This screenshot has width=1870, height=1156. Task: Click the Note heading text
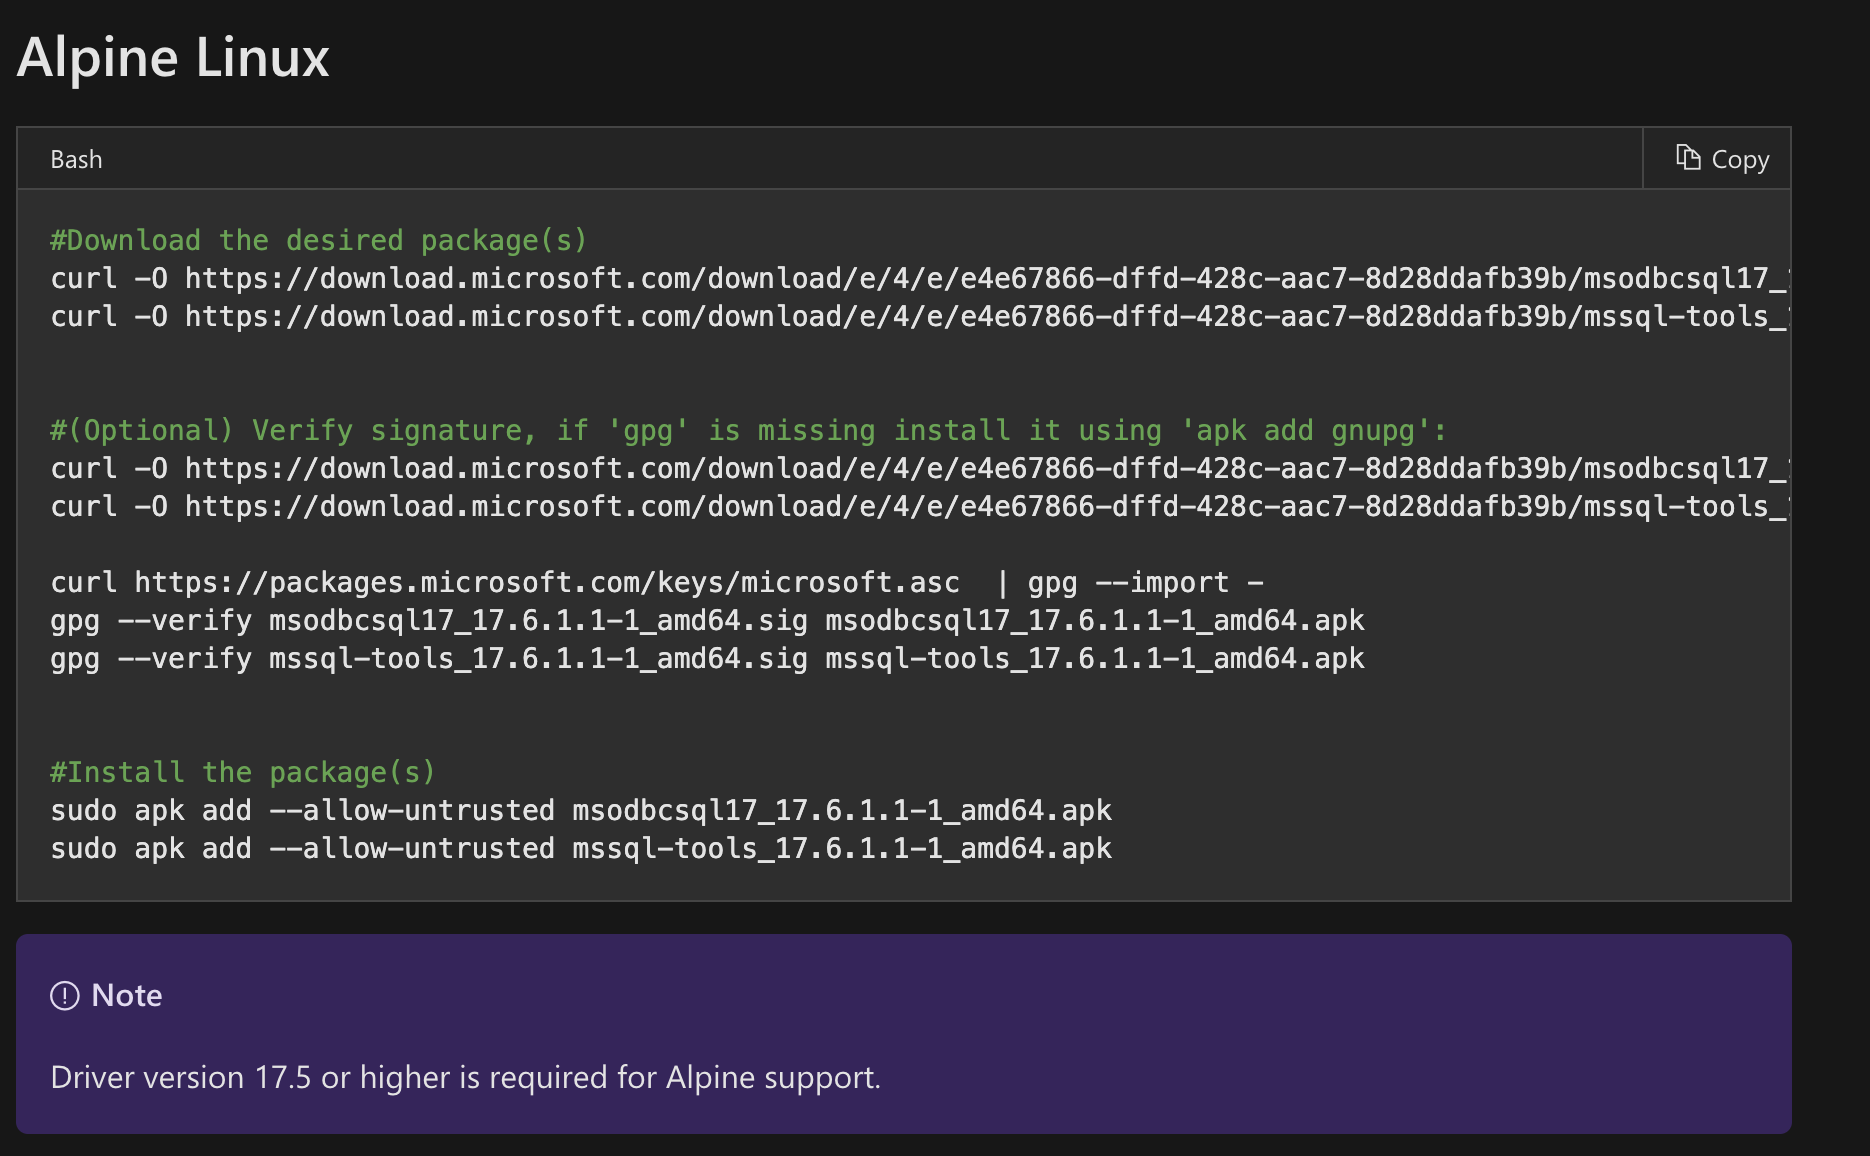pyautogui.click(x=127, y=996)
